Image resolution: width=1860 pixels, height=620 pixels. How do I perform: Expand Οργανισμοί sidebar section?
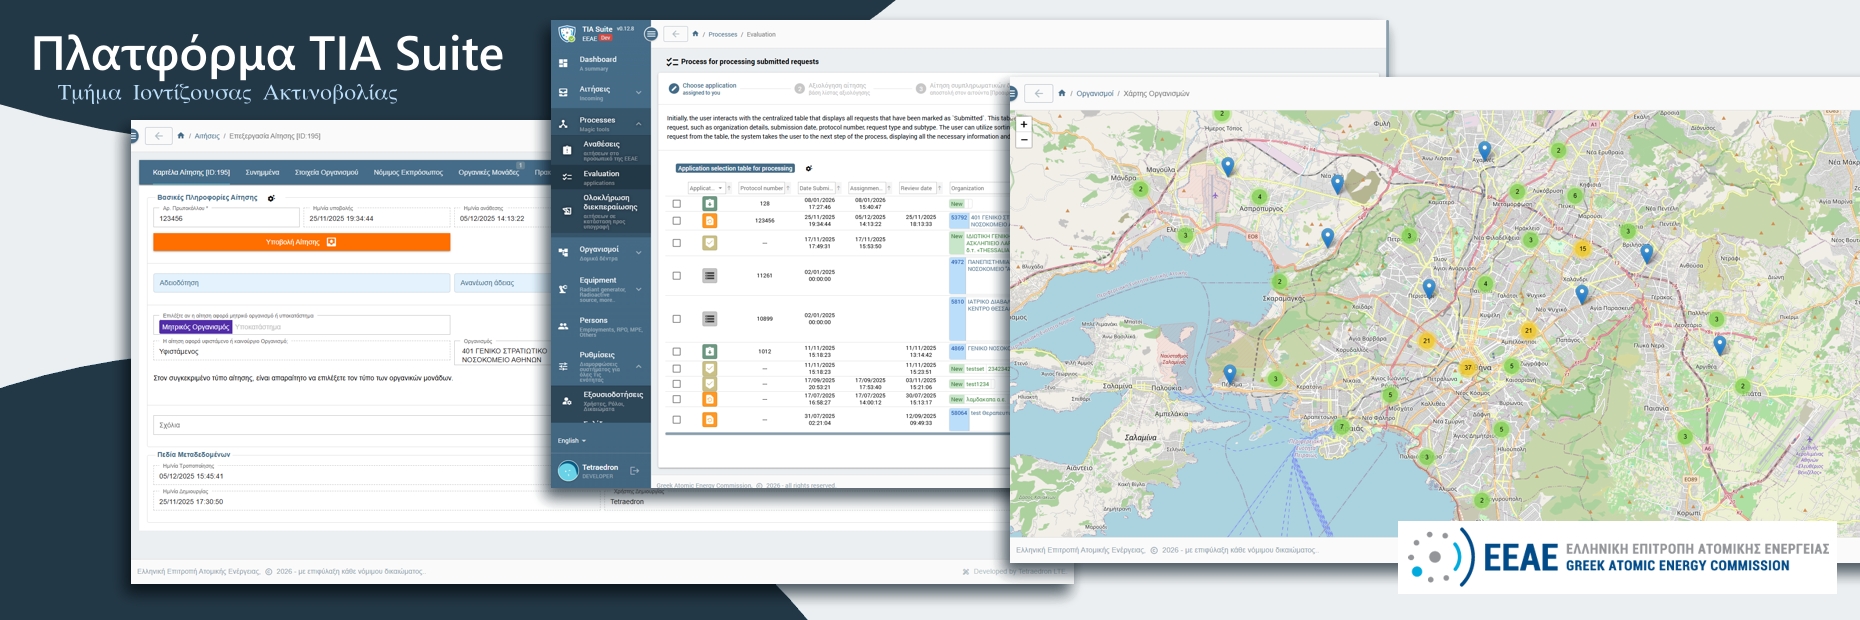tap(600, 253)
